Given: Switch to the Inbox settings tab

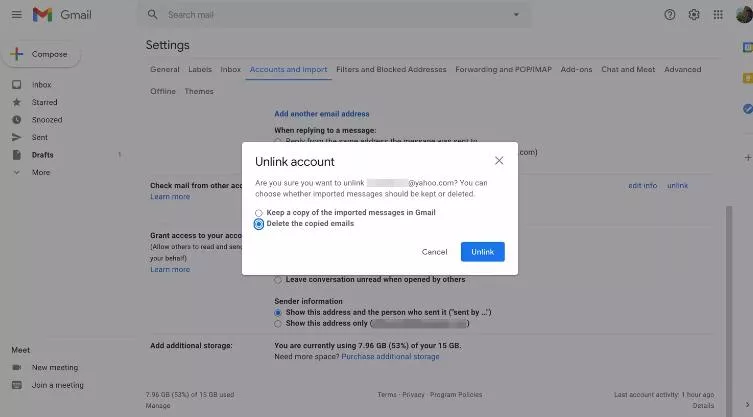Looking at the screenshot, I should [231, 70].
